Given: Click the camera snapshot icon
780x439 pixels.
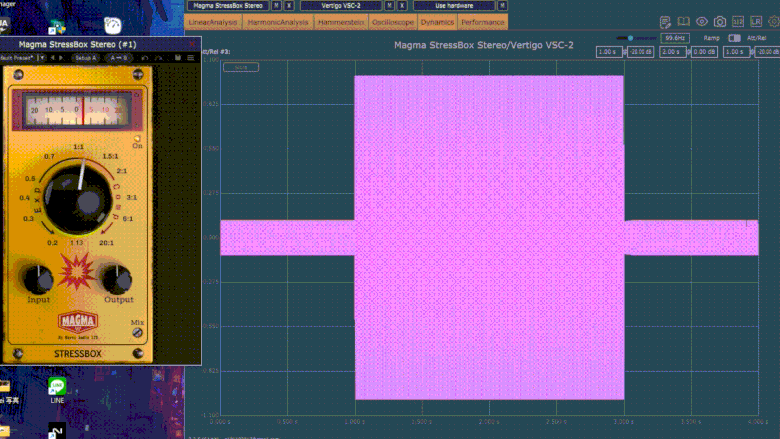Looking at the screenshot, I should [720, 22].
